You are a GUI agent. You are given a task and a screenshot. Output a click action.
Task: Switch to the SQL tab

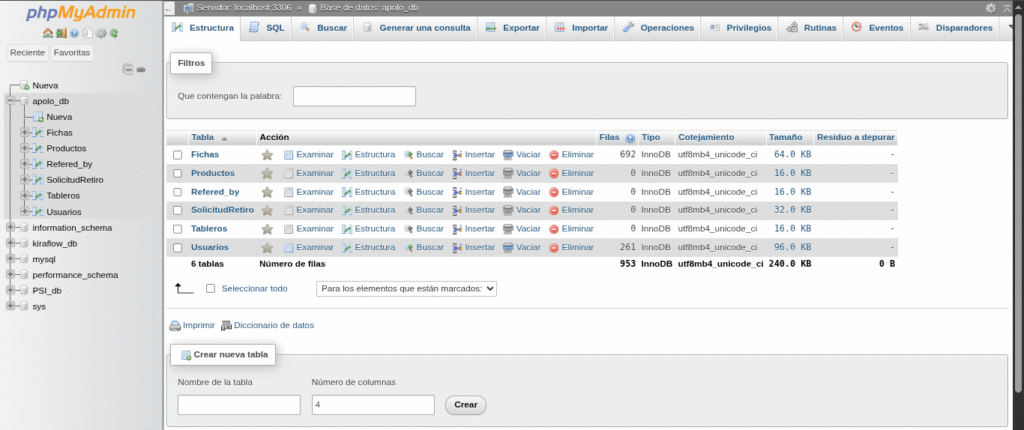click(x=266, y=28)
